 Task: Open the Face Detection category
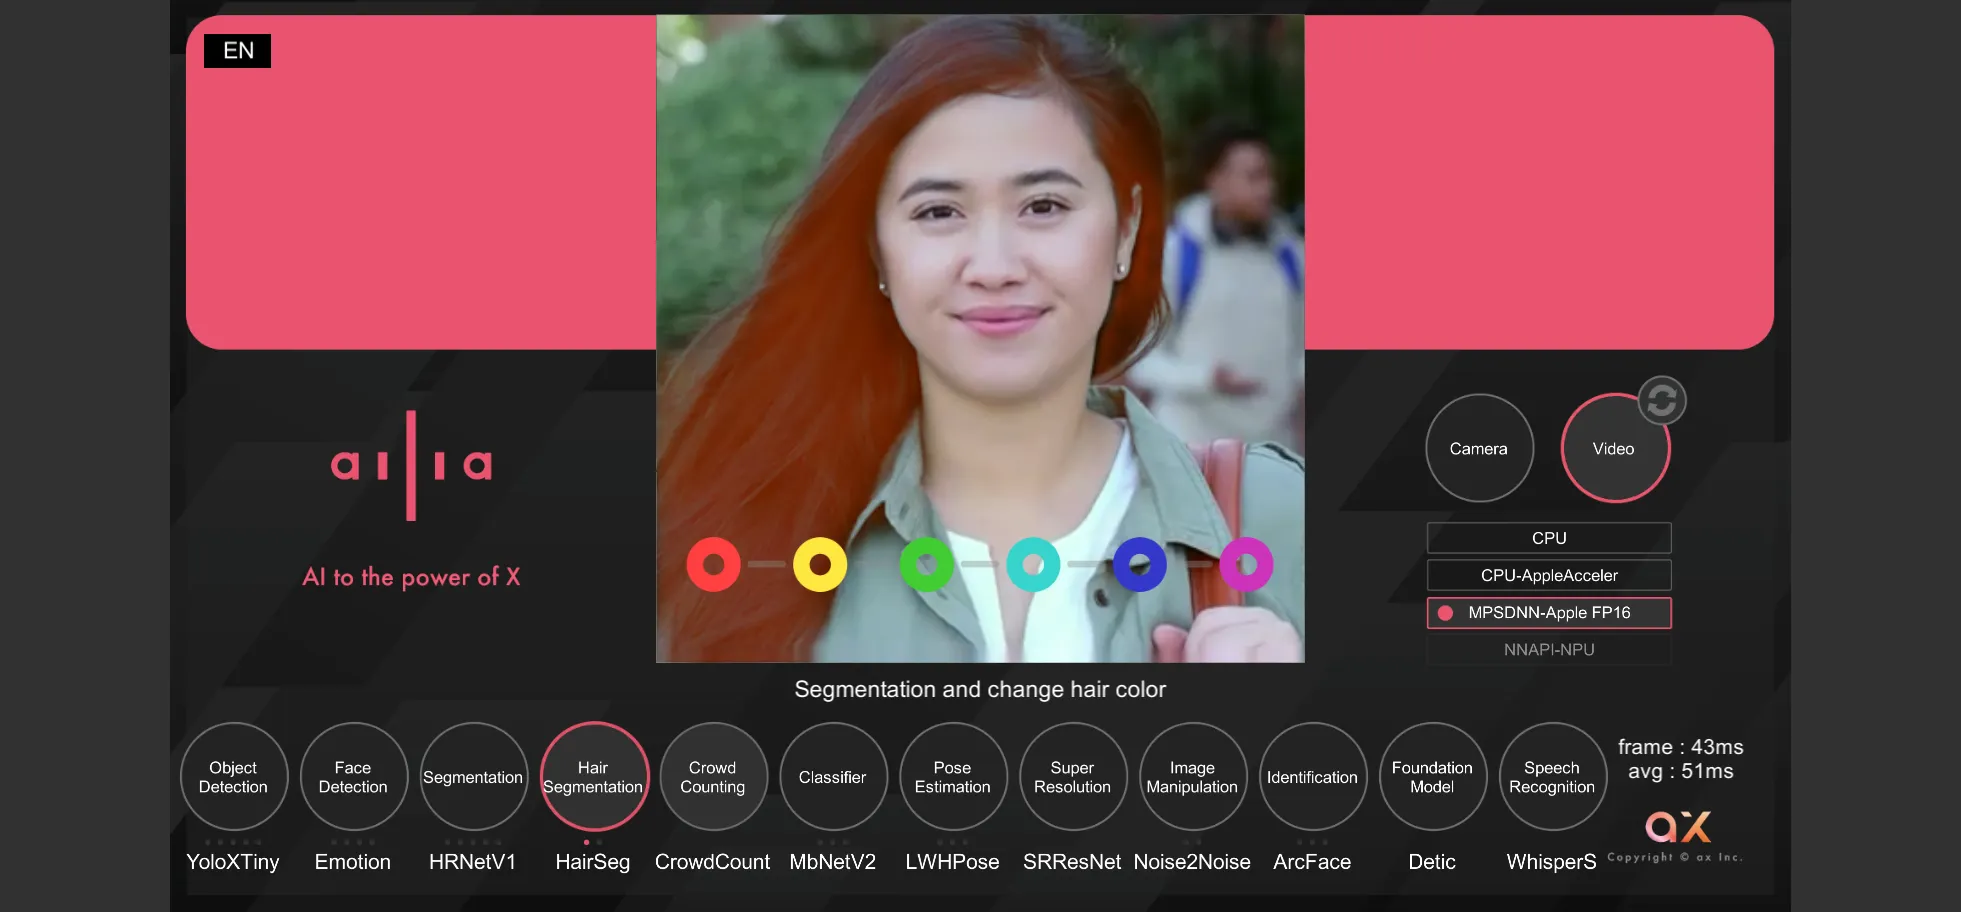(x=353, y=777)
